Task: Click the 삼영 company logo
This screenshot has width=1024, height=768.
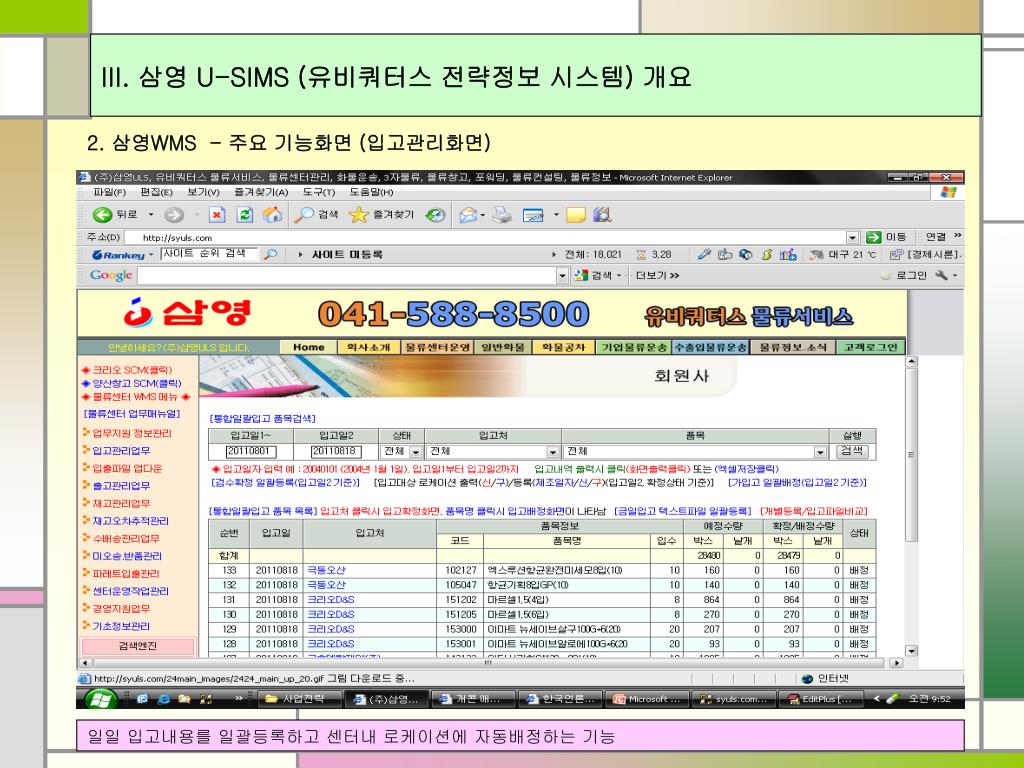Action: coord(187,313)
